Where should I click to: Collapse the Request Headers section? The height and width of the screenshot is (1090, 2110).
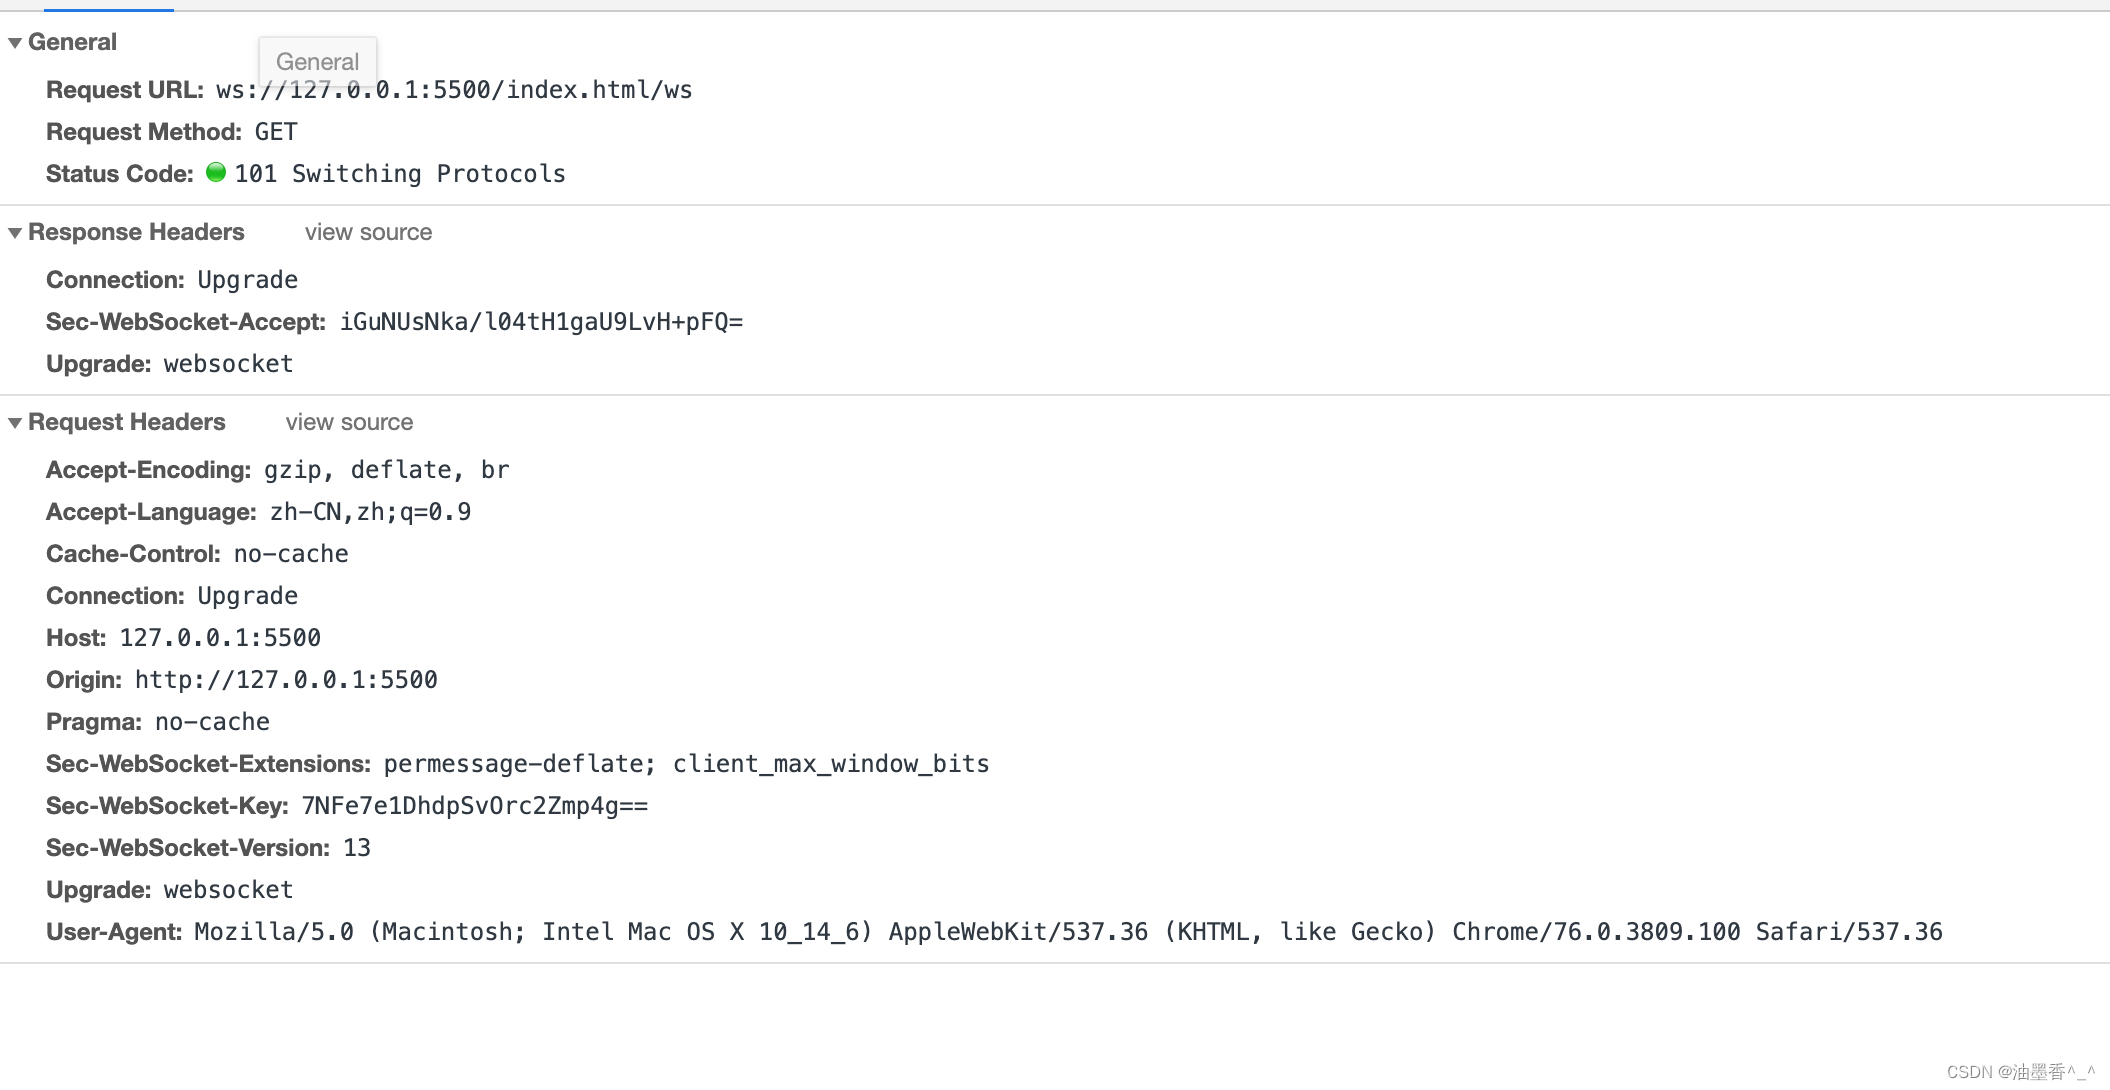click(x=14, y=422)
